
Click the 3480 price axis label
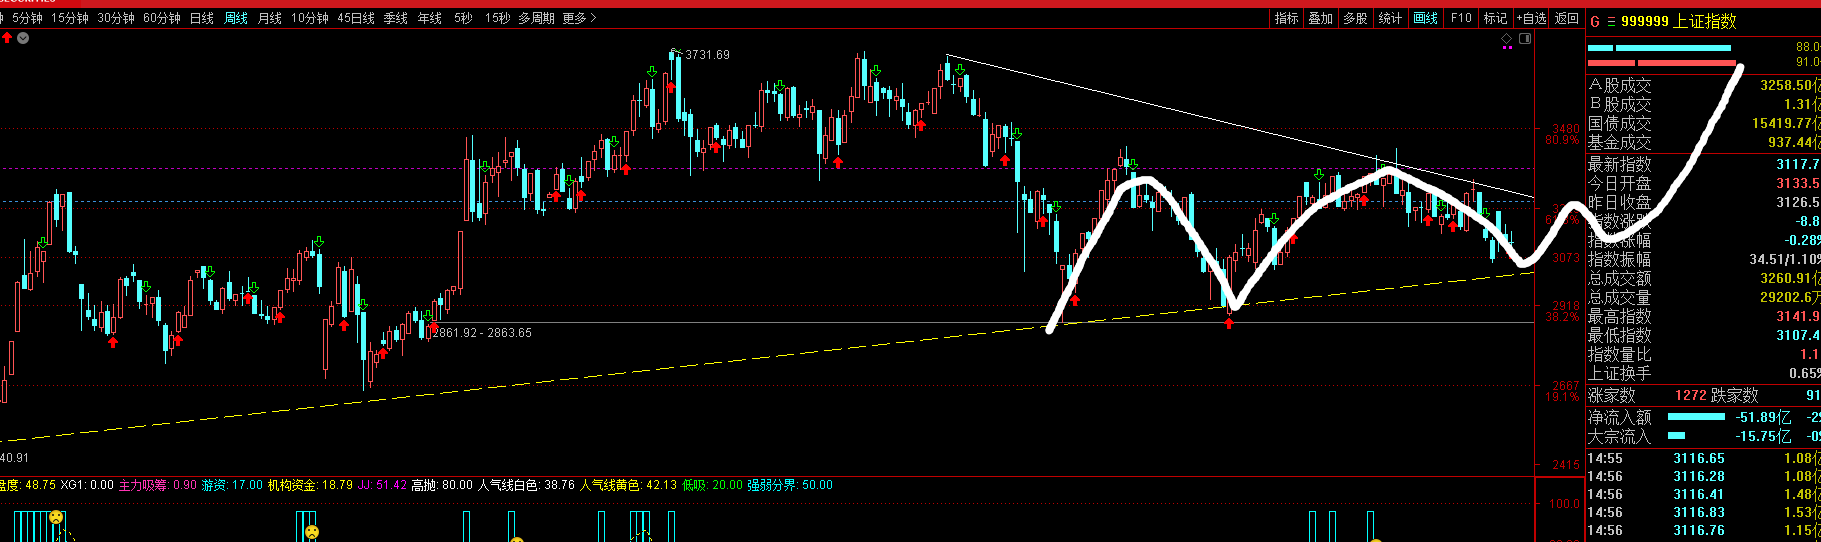(1566, 129)
